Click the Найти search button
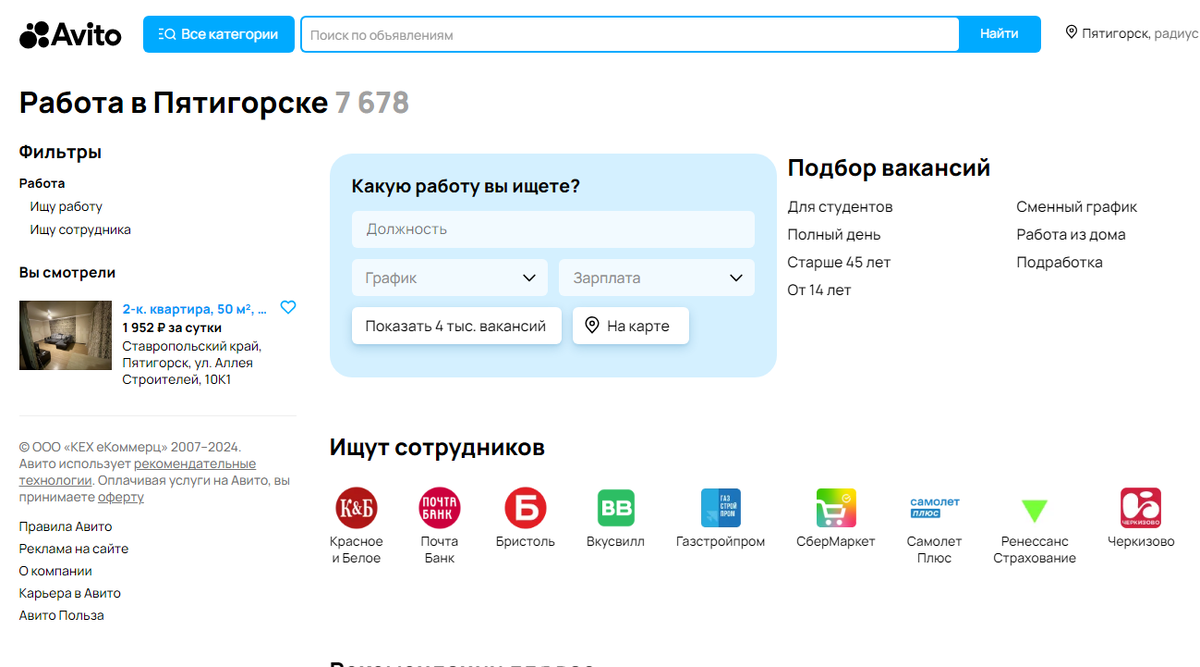This screenshot has height=667, width=1200. [999, 34]
